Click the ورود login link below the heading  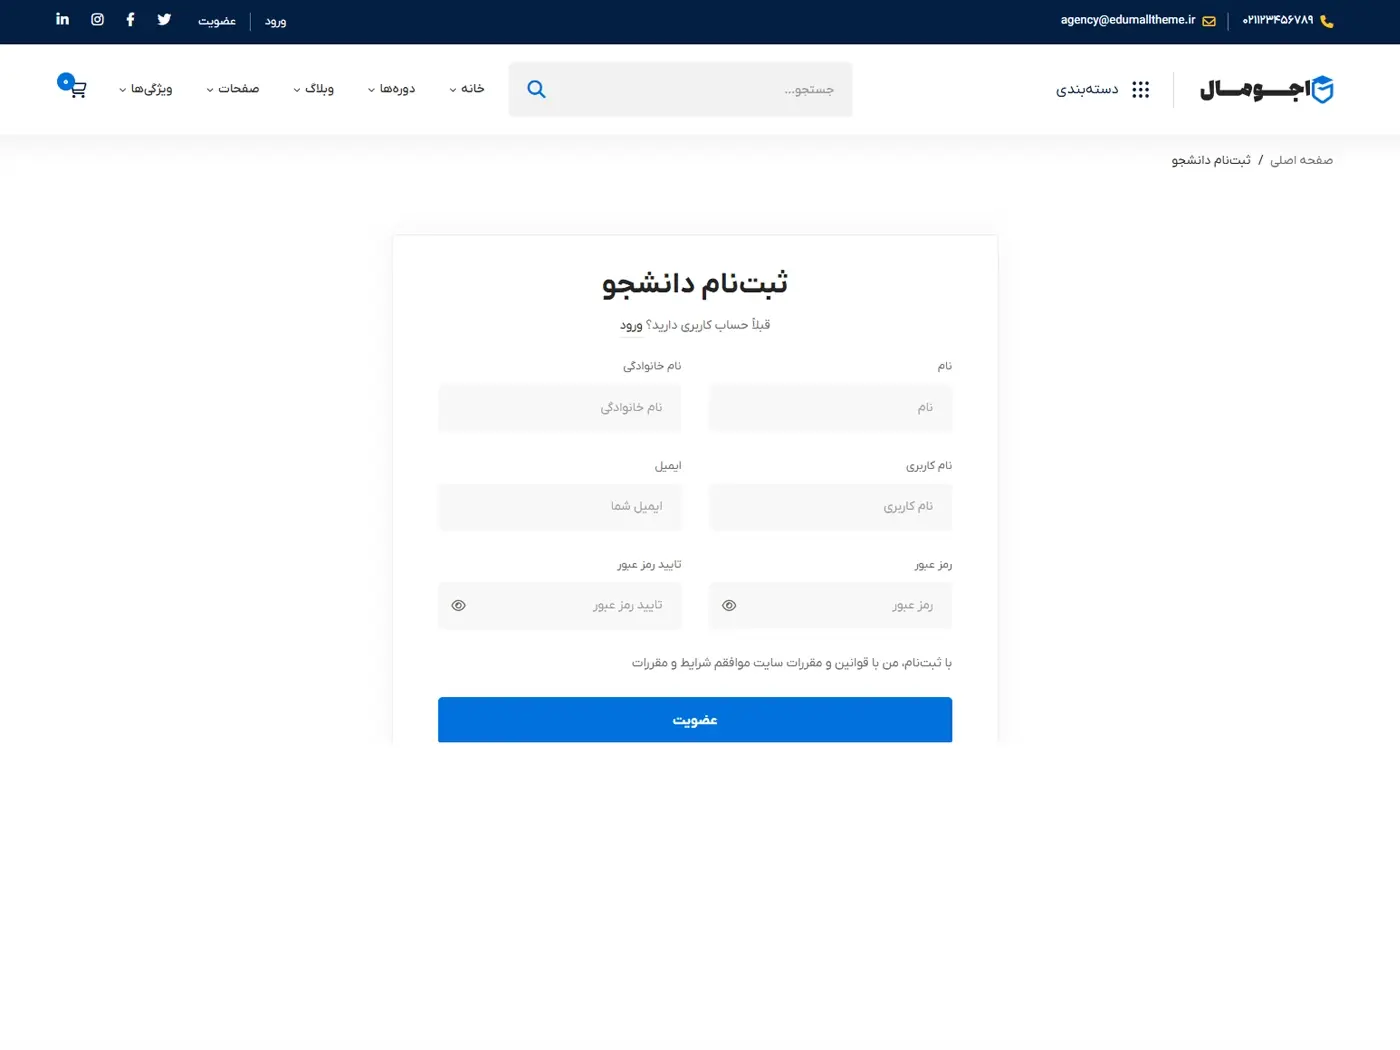point(631,325)
